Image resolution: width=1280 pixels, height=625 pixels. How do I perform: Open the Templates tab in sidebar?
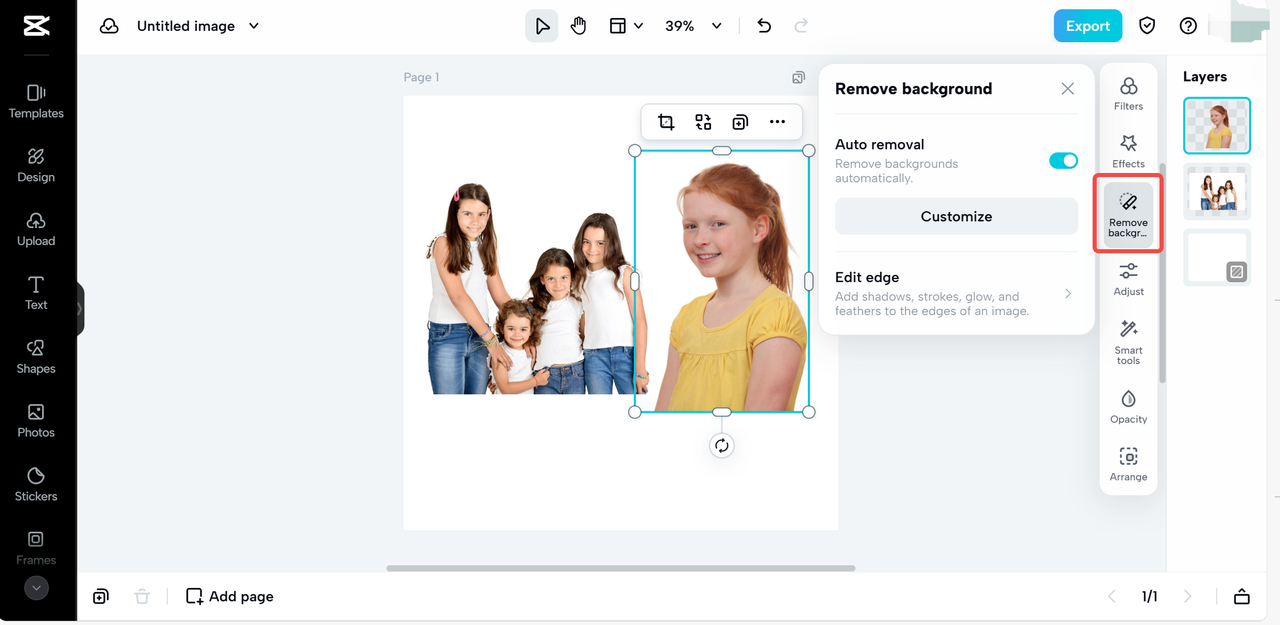(x=36, y=101)
